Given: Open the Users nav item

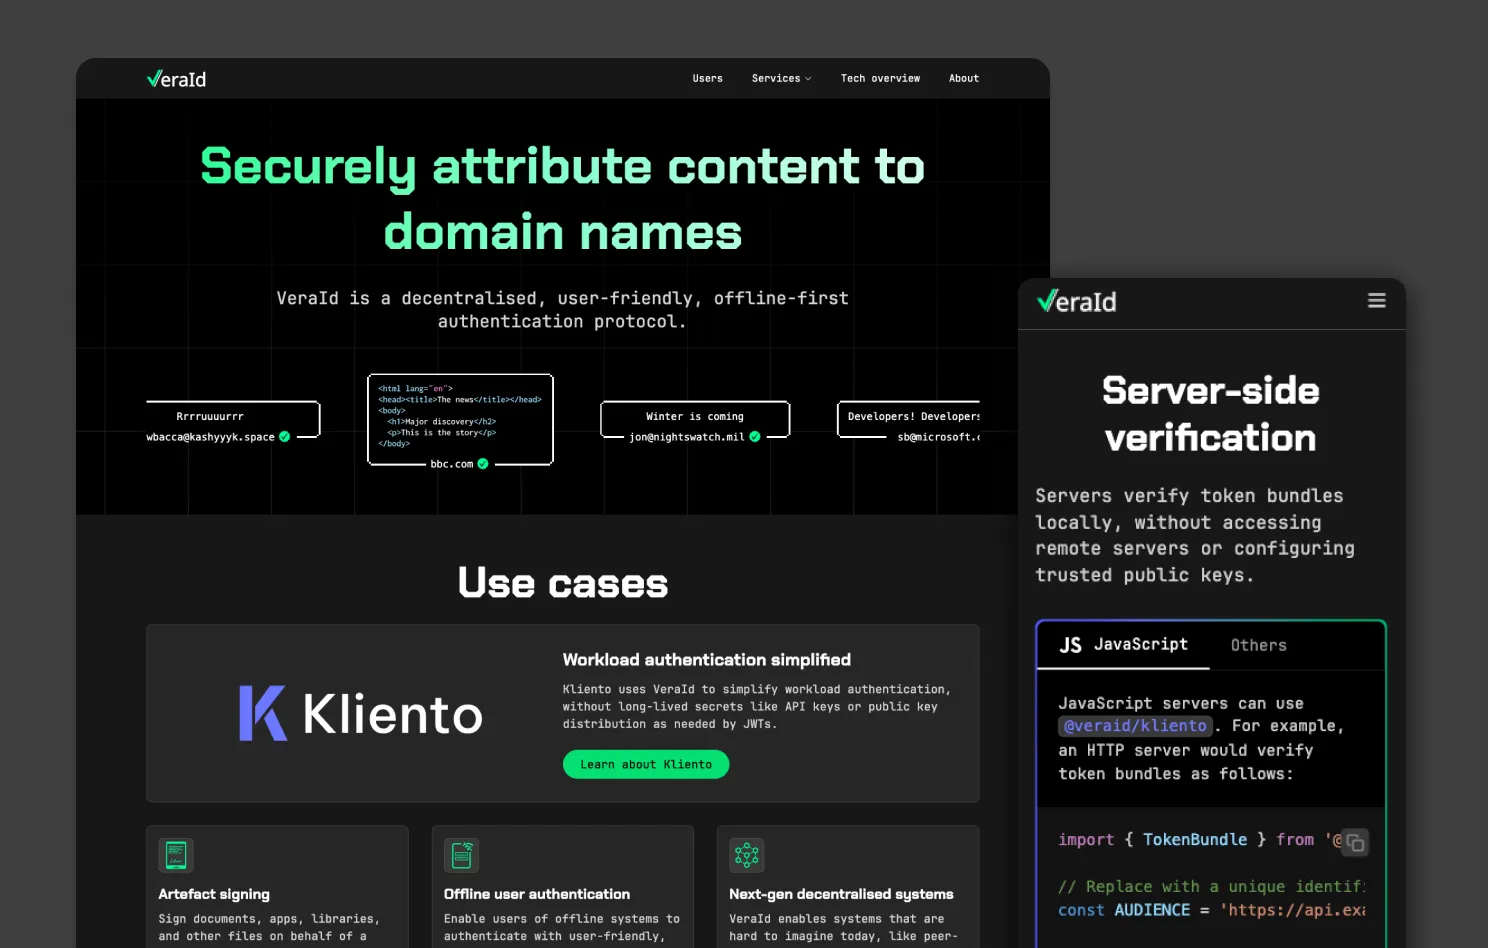Looking at the screenshot, I should coord(707,78).
